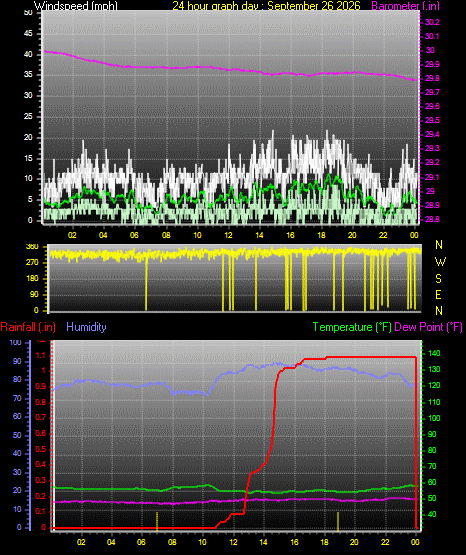This screenshot has height=555, width=466.
Task: Select hour 18 under the windspeed chart
Action: tap(321, 235)
